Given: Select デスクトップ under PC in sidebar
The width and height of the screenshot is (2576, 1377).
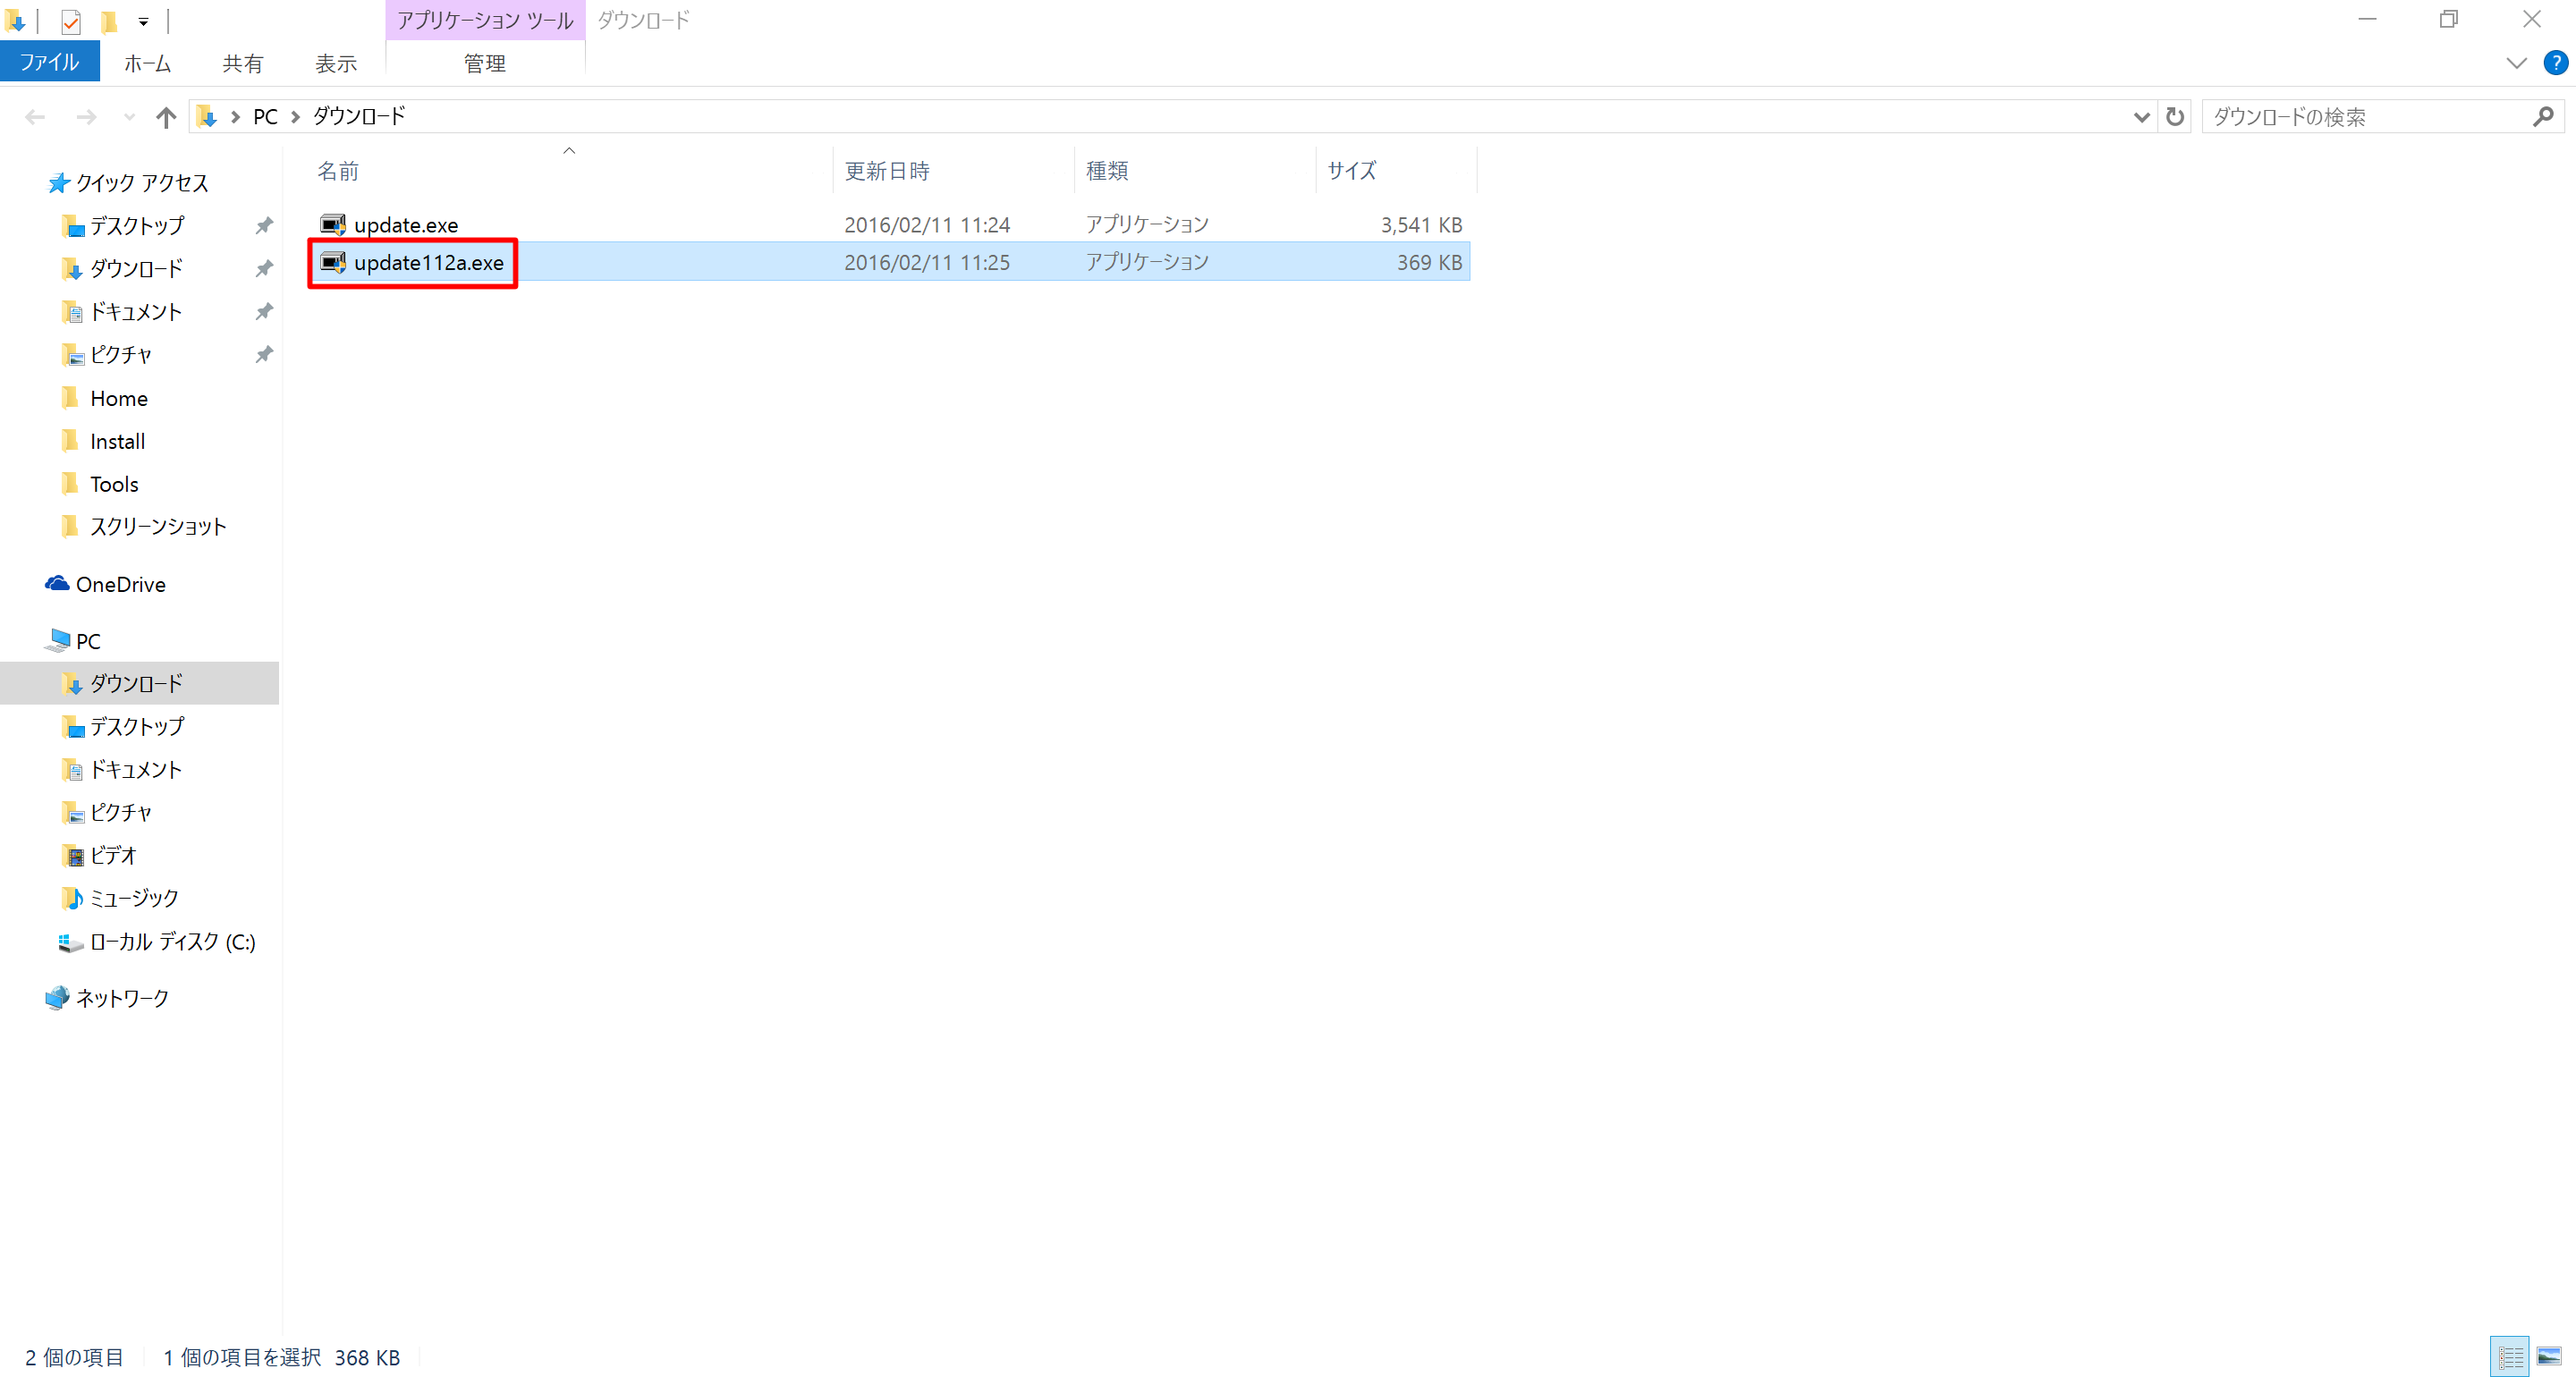Looking at the screenshot, I should point(137,726).
